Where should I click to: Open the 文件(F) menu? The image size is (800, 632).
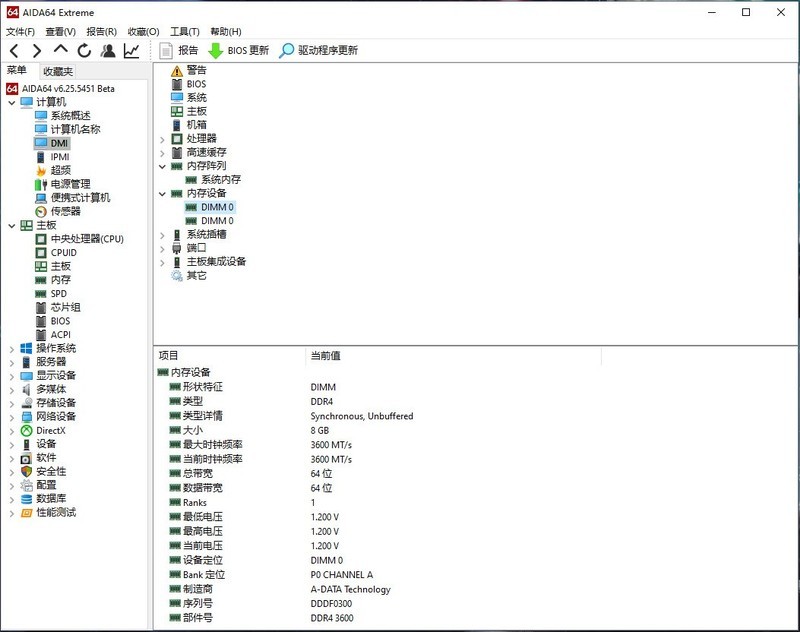(x=20, y=32)
